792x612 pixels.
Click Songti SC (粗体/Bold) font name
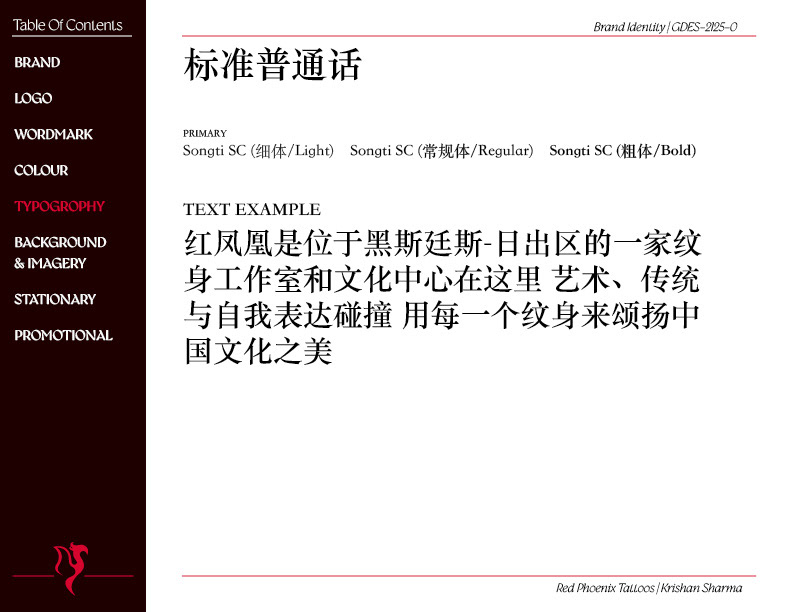[x=623, y=150]
